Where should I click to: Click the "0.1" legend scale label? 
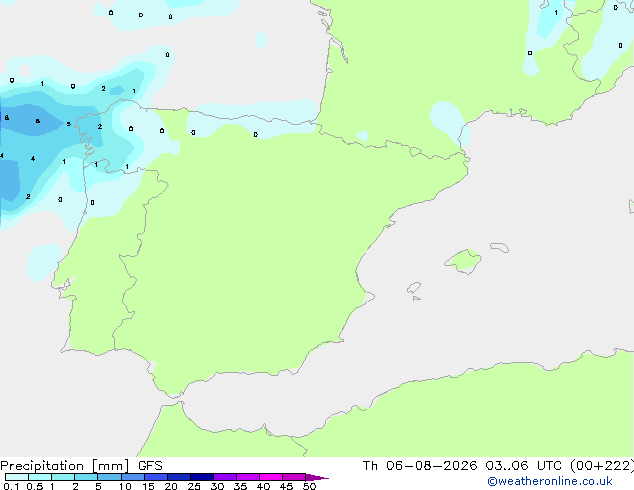coord(11,486)
